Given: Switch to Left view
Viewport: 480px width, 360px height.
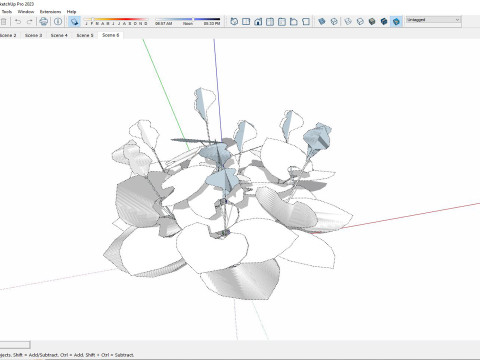Looking at the screenshot, I should coord(294,22).
